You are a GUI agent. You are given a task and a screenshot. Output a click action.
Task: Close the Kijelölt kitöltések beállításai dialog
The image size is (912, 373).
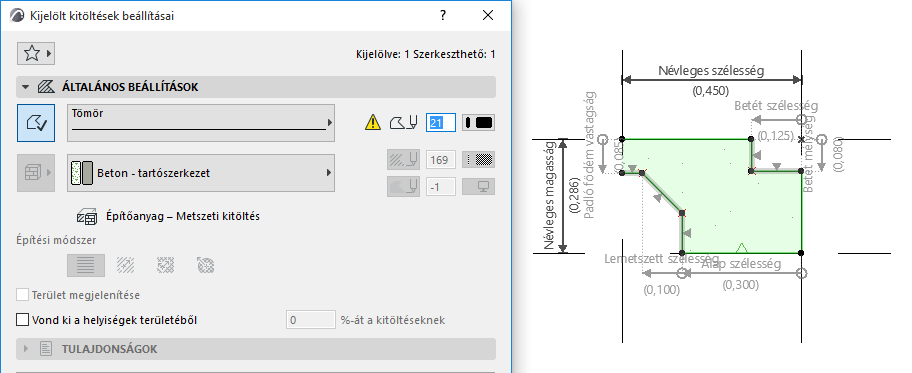pyautogui.click(x=488, y=16)
